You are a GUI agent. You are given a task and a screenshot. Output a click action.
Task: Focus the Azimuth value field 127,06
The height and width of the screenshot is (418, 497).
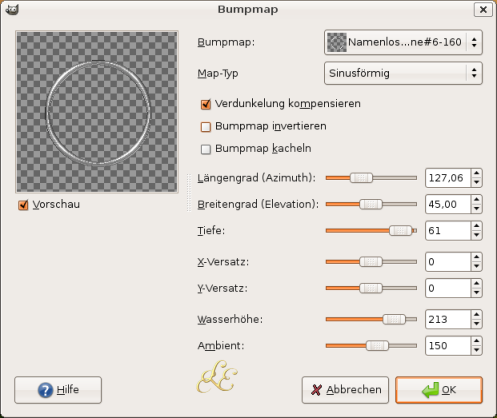pyautogui.click(x=448, y=178)
